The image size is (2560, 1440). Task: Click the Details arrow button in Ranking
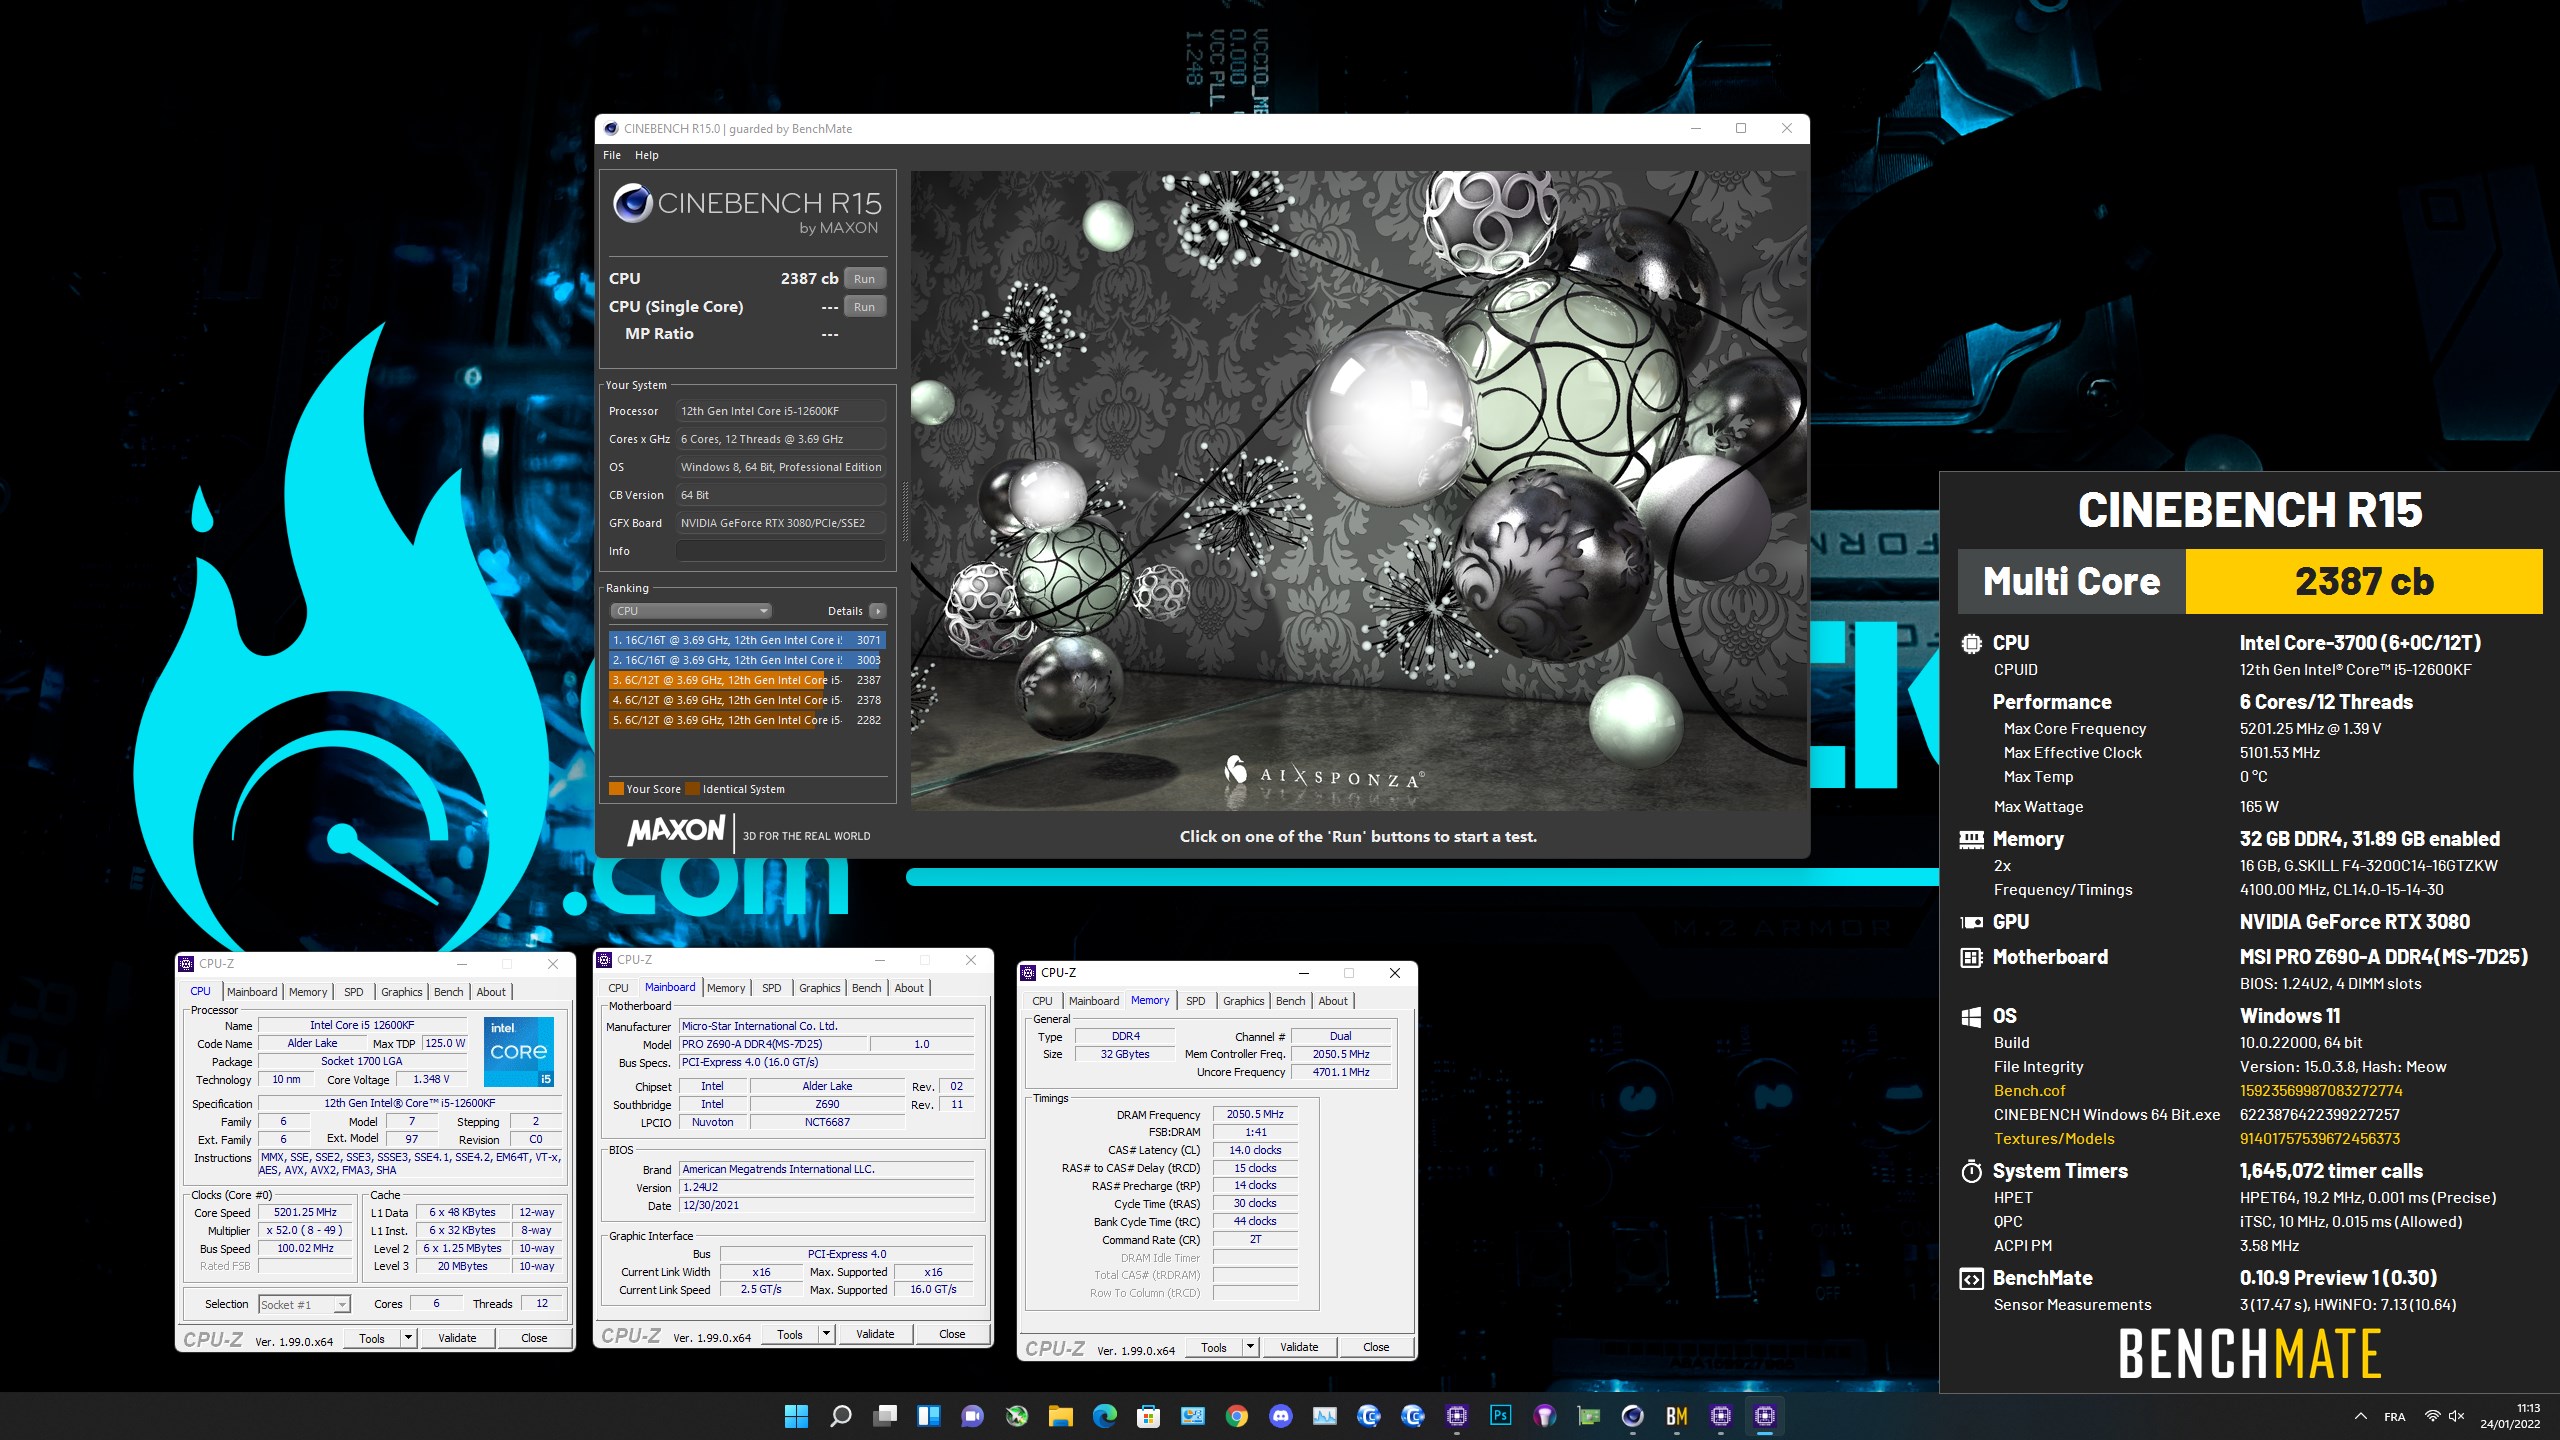(878, 611)
